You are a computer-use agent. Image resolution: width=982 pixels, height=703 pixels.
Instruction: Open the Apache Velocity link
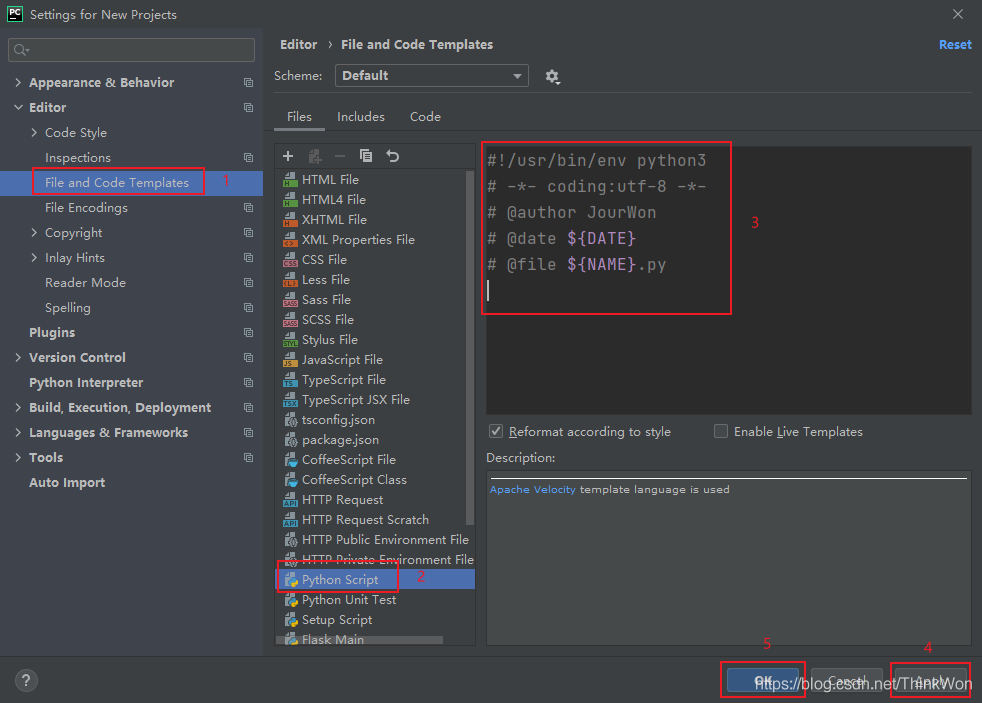(x=532, y=490)
